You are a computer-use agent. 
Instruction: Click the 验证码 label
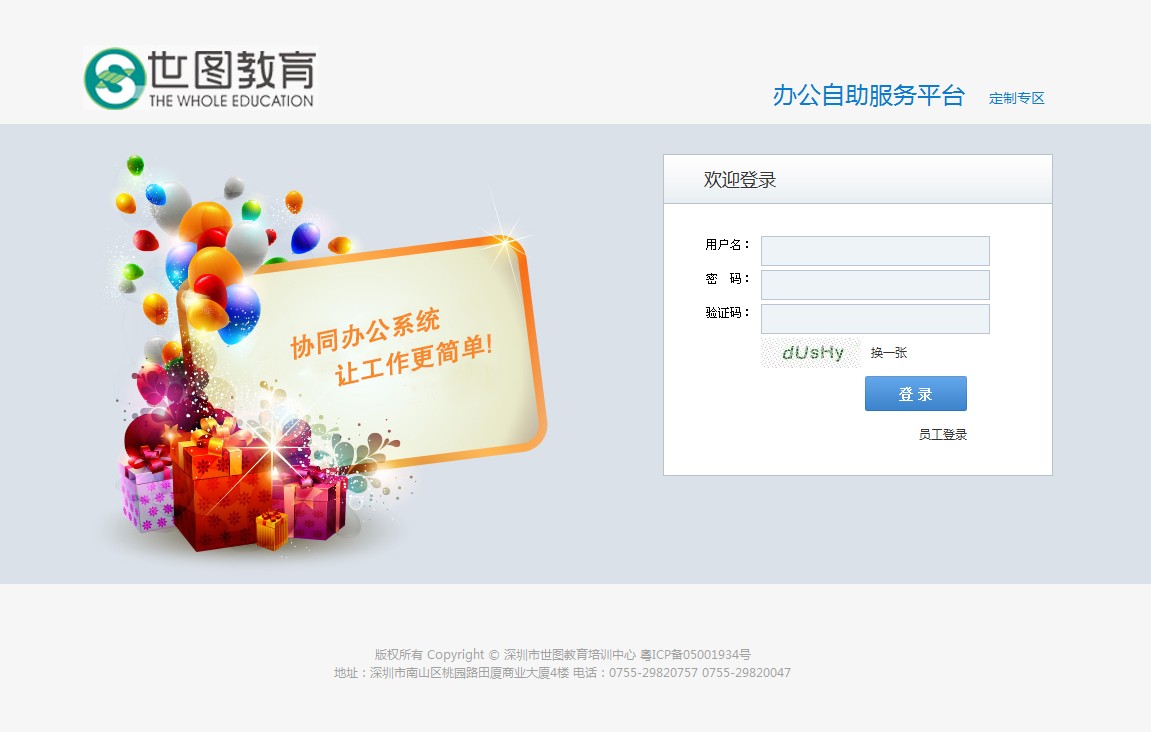[727, 313]
